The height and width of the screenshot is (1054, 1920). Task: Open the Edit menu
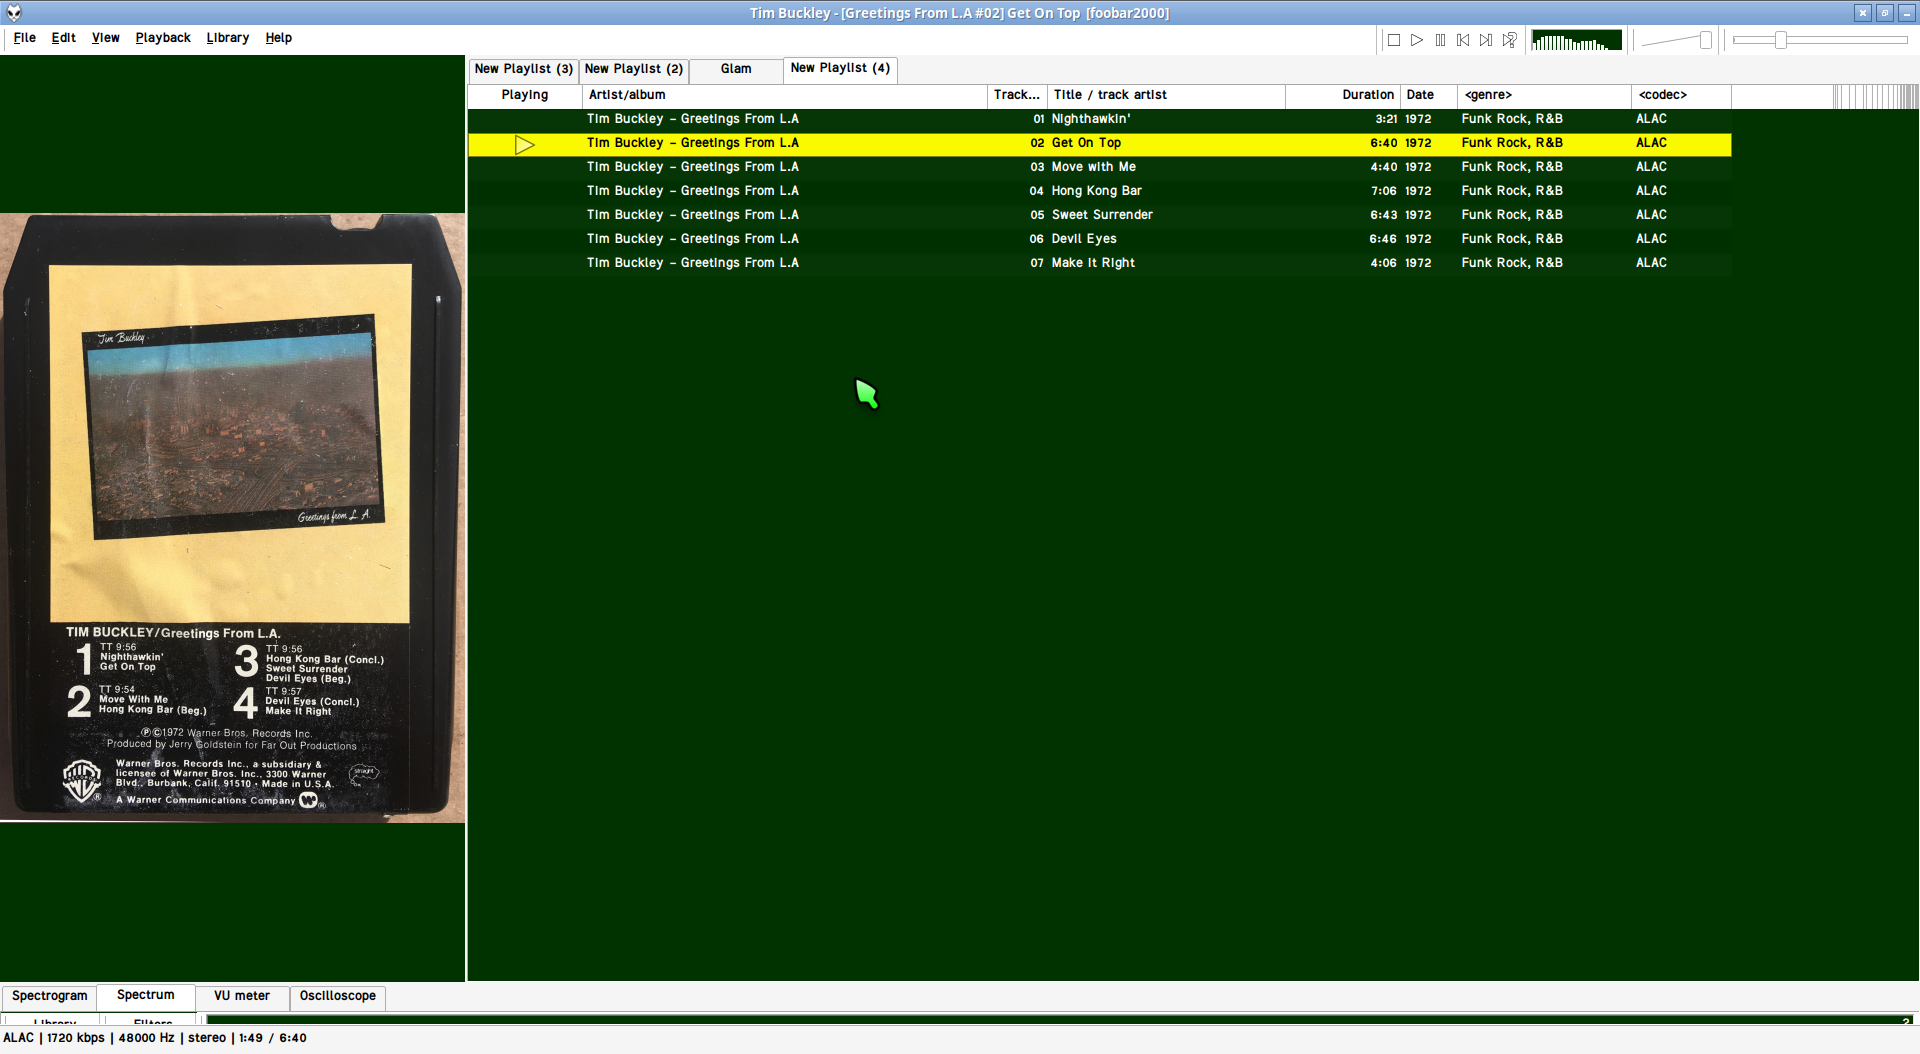[64, 38]
